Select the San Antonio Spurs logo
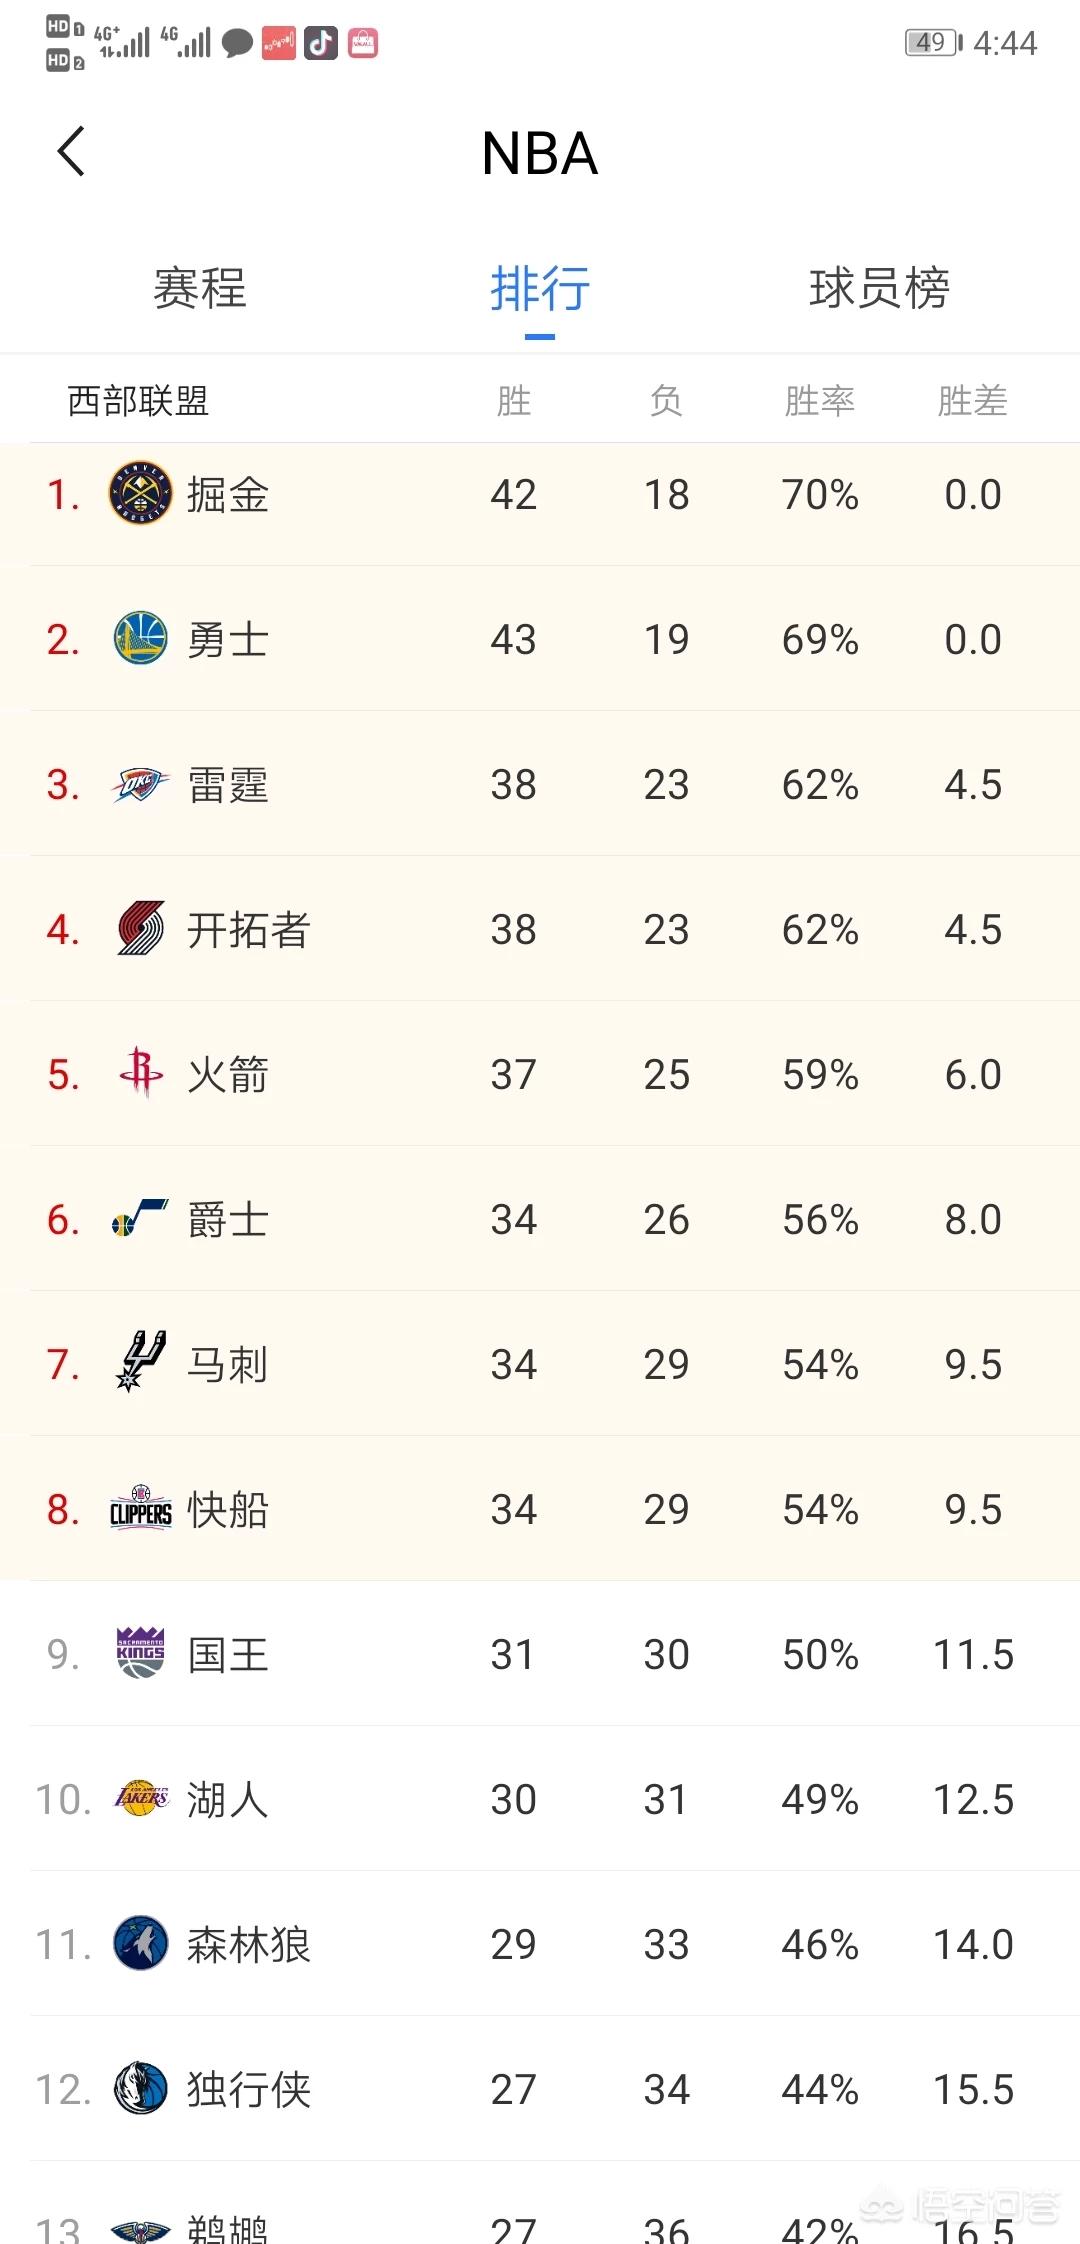1080x2244 pixels. click(141, 1362)
